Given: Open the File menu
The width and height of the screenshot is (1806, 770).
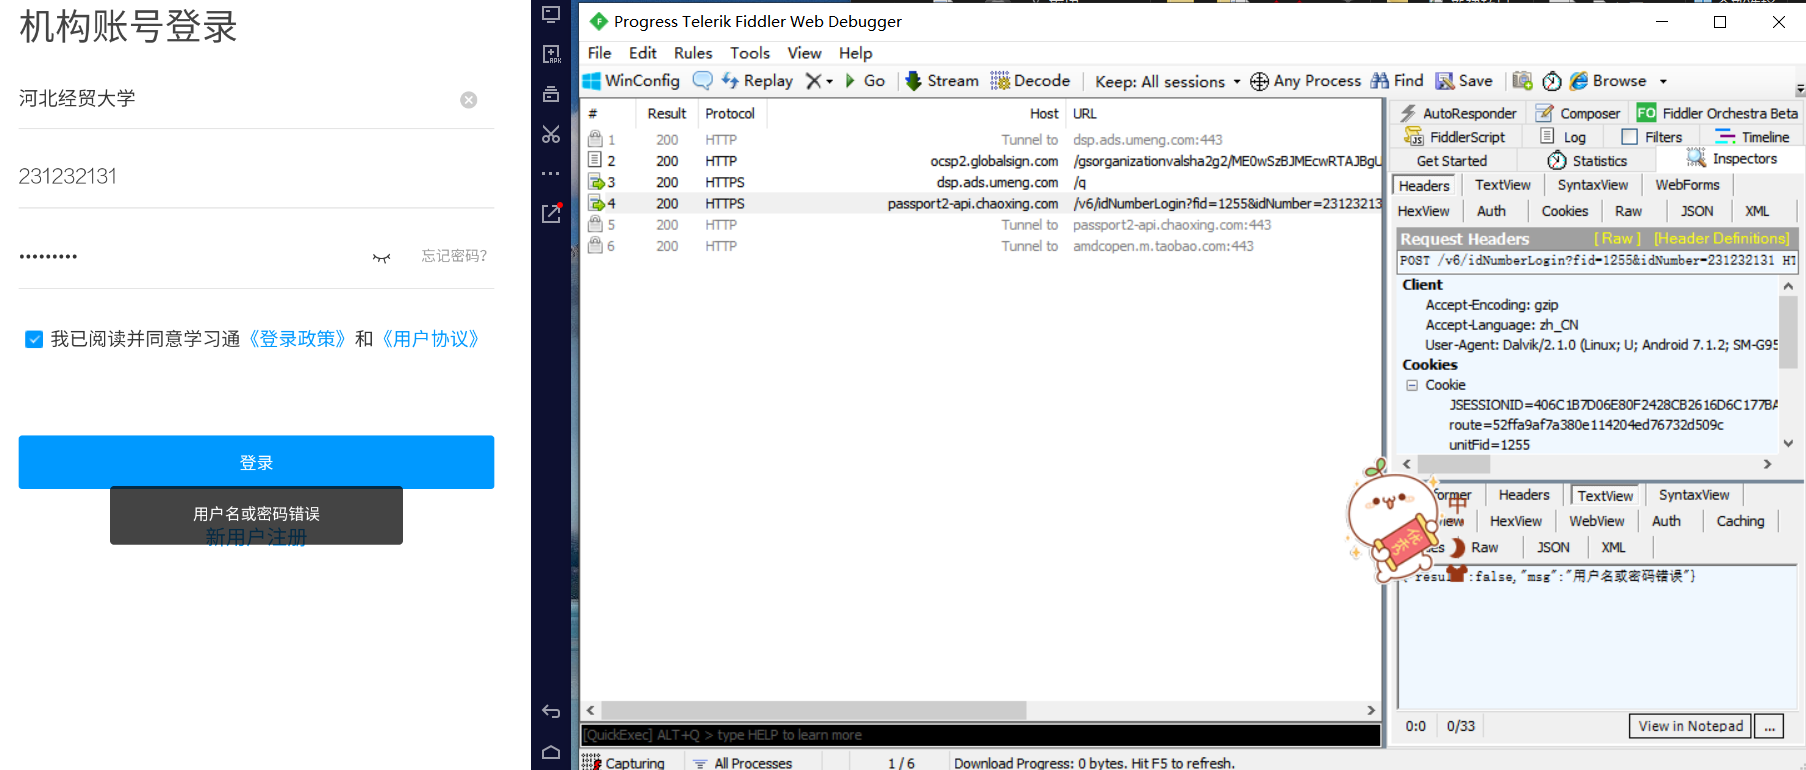Looking at the screenshot, I should 600,53.
